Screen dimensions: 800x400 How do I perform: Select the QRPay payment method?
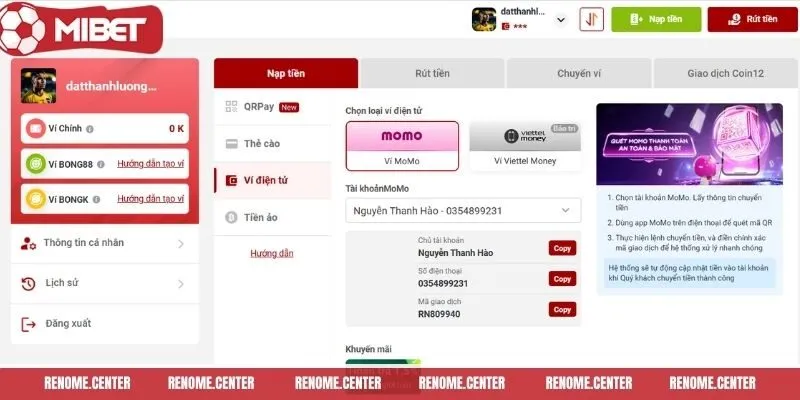click(x=272, y=107)
